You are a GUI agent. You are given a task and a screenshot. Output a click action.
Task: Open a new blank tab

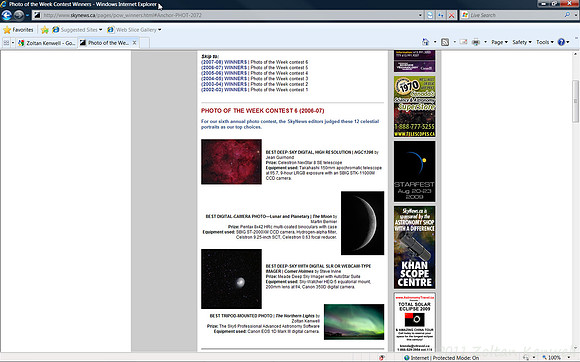click(145, 43)
